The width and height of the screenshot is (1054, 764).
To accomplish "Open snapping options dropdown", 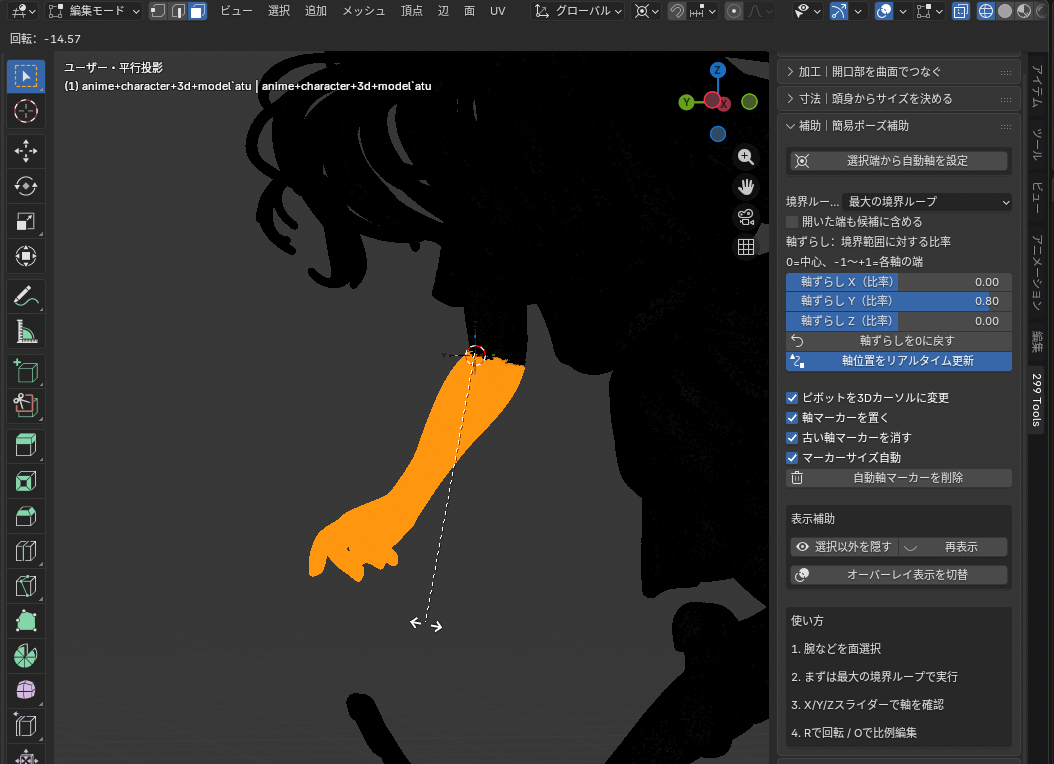I will [704, 11].
